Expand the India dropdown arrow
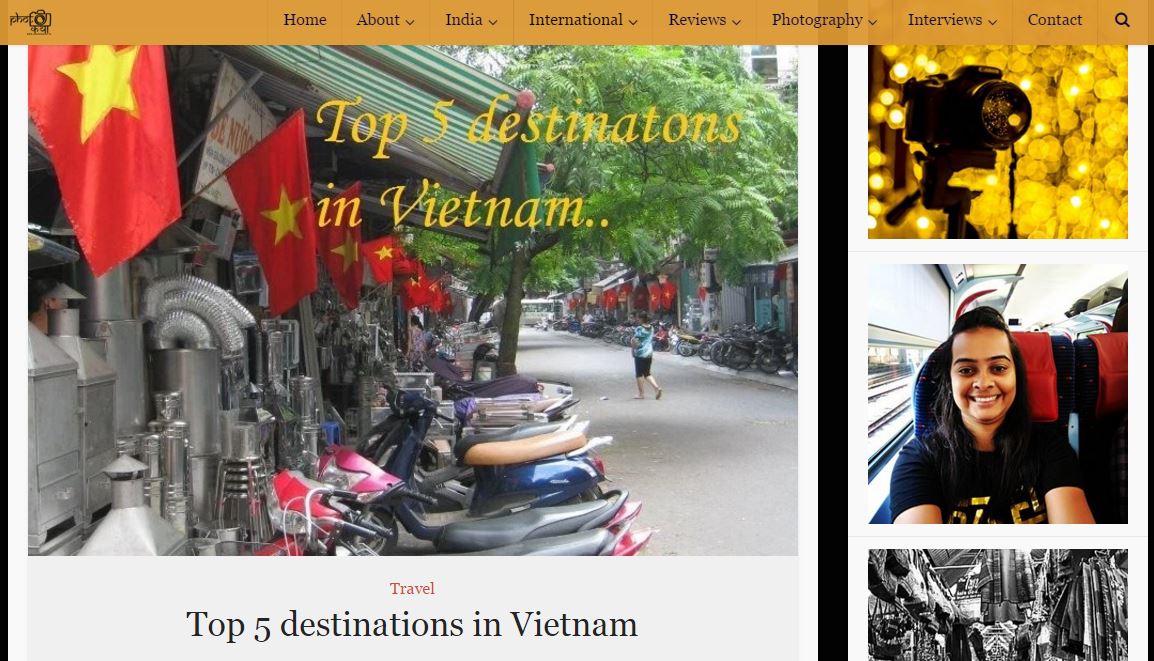This screenshot has height=661, width=1154. 493,22
